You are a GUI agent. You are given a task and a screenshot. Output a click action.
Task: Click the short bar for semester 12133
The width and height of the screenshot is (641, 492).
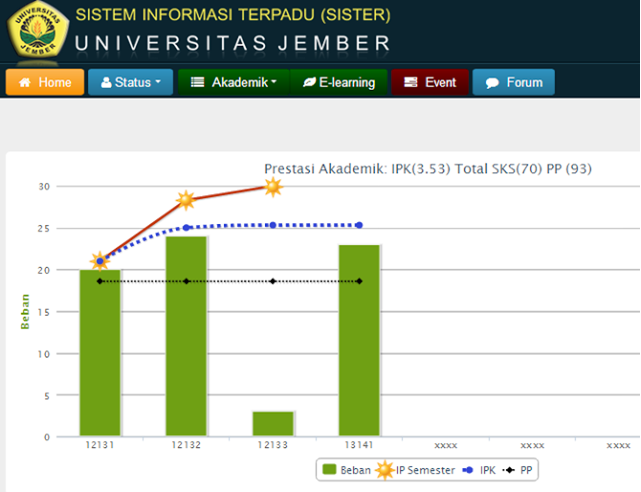coord(272,424)
